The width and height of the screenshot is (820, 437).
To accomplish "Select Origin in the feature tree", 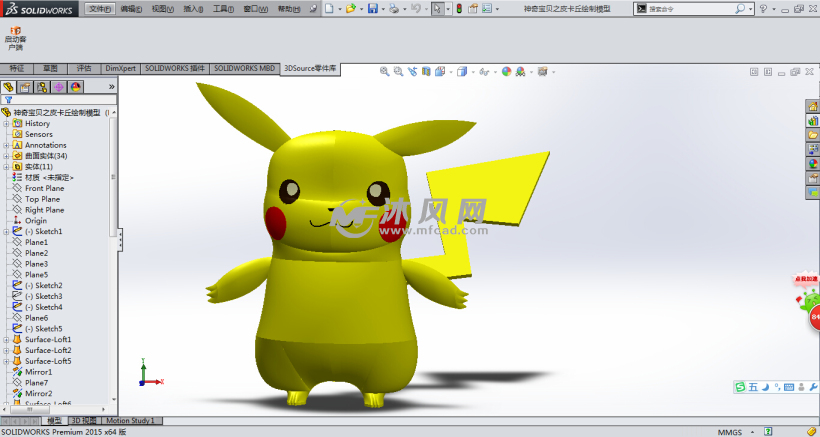I will 36,221.
